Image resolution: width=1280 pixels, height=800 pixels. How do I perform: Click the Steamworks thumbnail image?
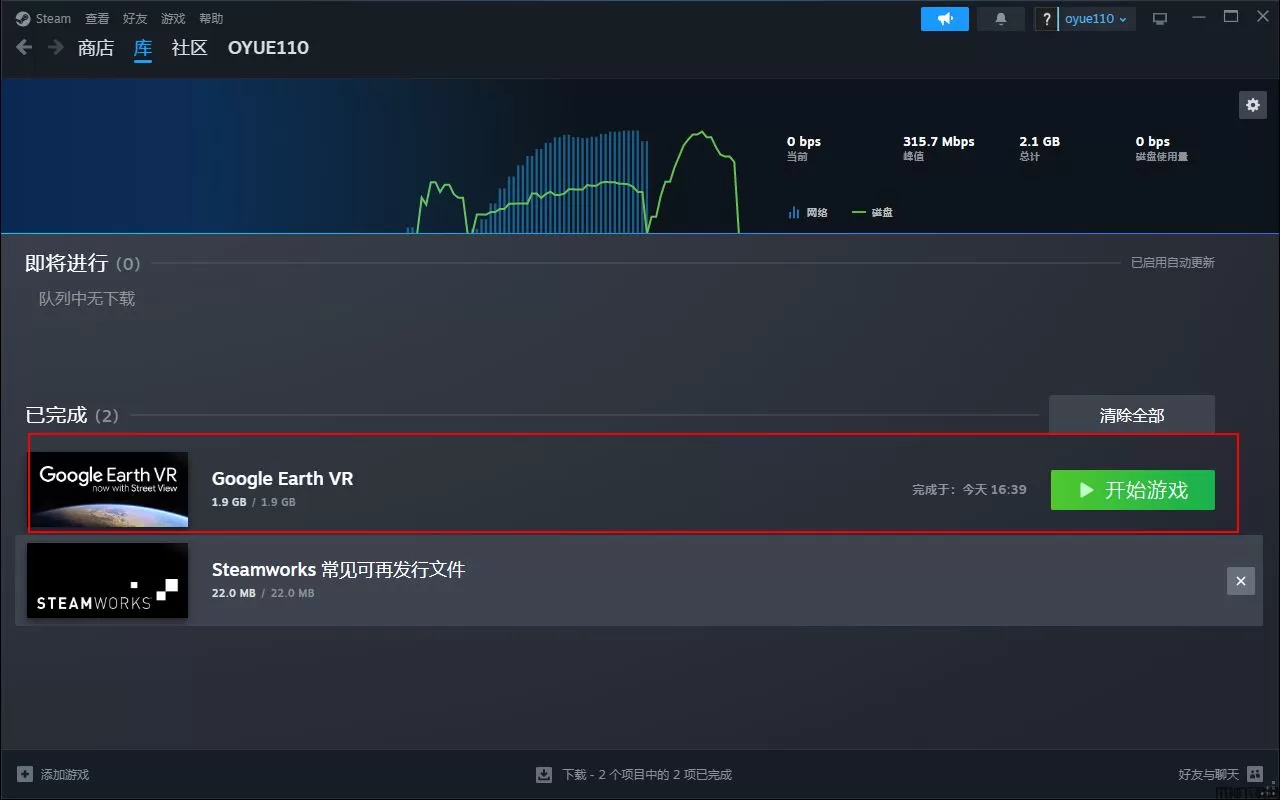click(x=107, y=581)
